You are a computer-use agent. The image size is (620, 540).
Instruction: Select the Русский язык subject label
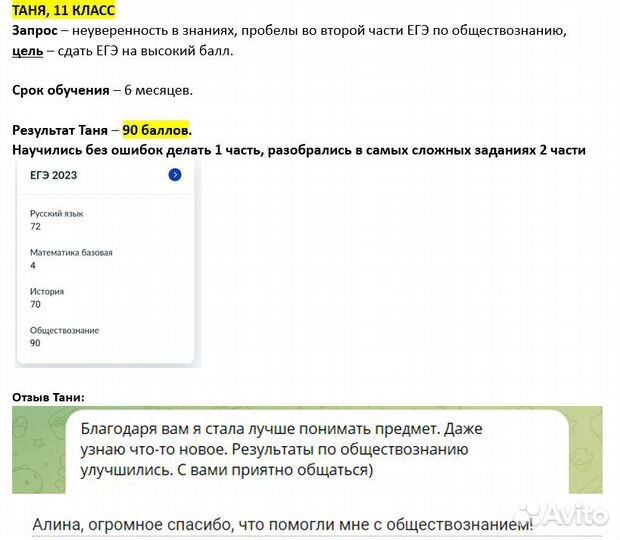(57, 213)
